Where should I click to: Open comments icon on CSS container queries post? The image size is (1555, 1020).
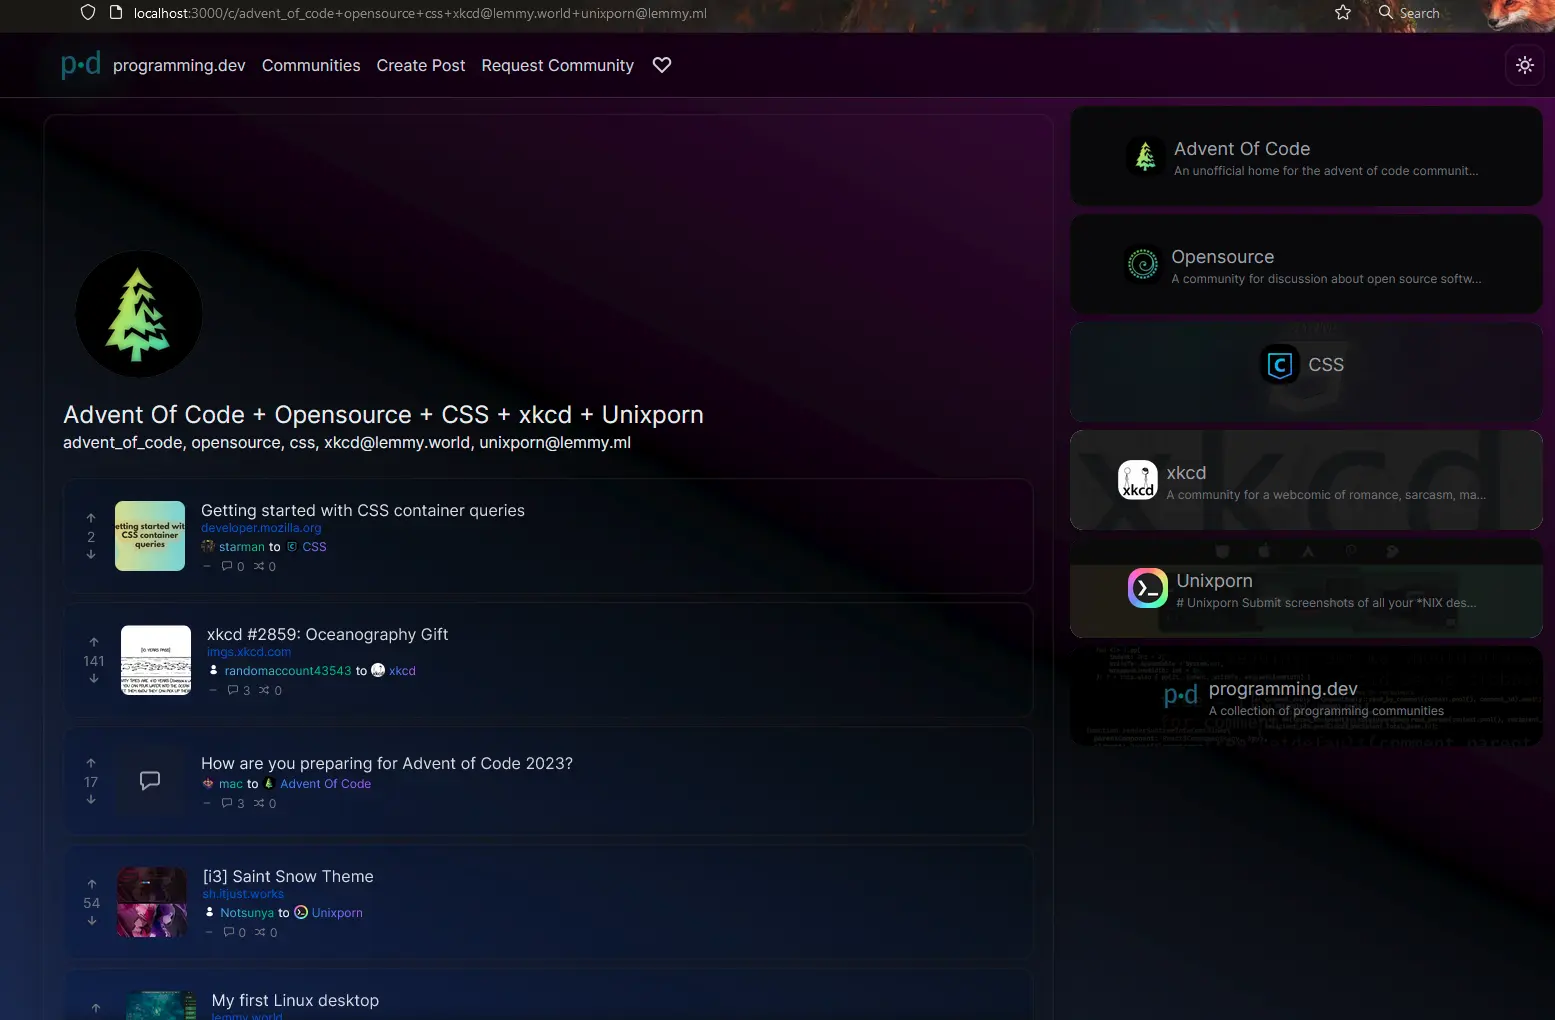(x=227, y=566)
